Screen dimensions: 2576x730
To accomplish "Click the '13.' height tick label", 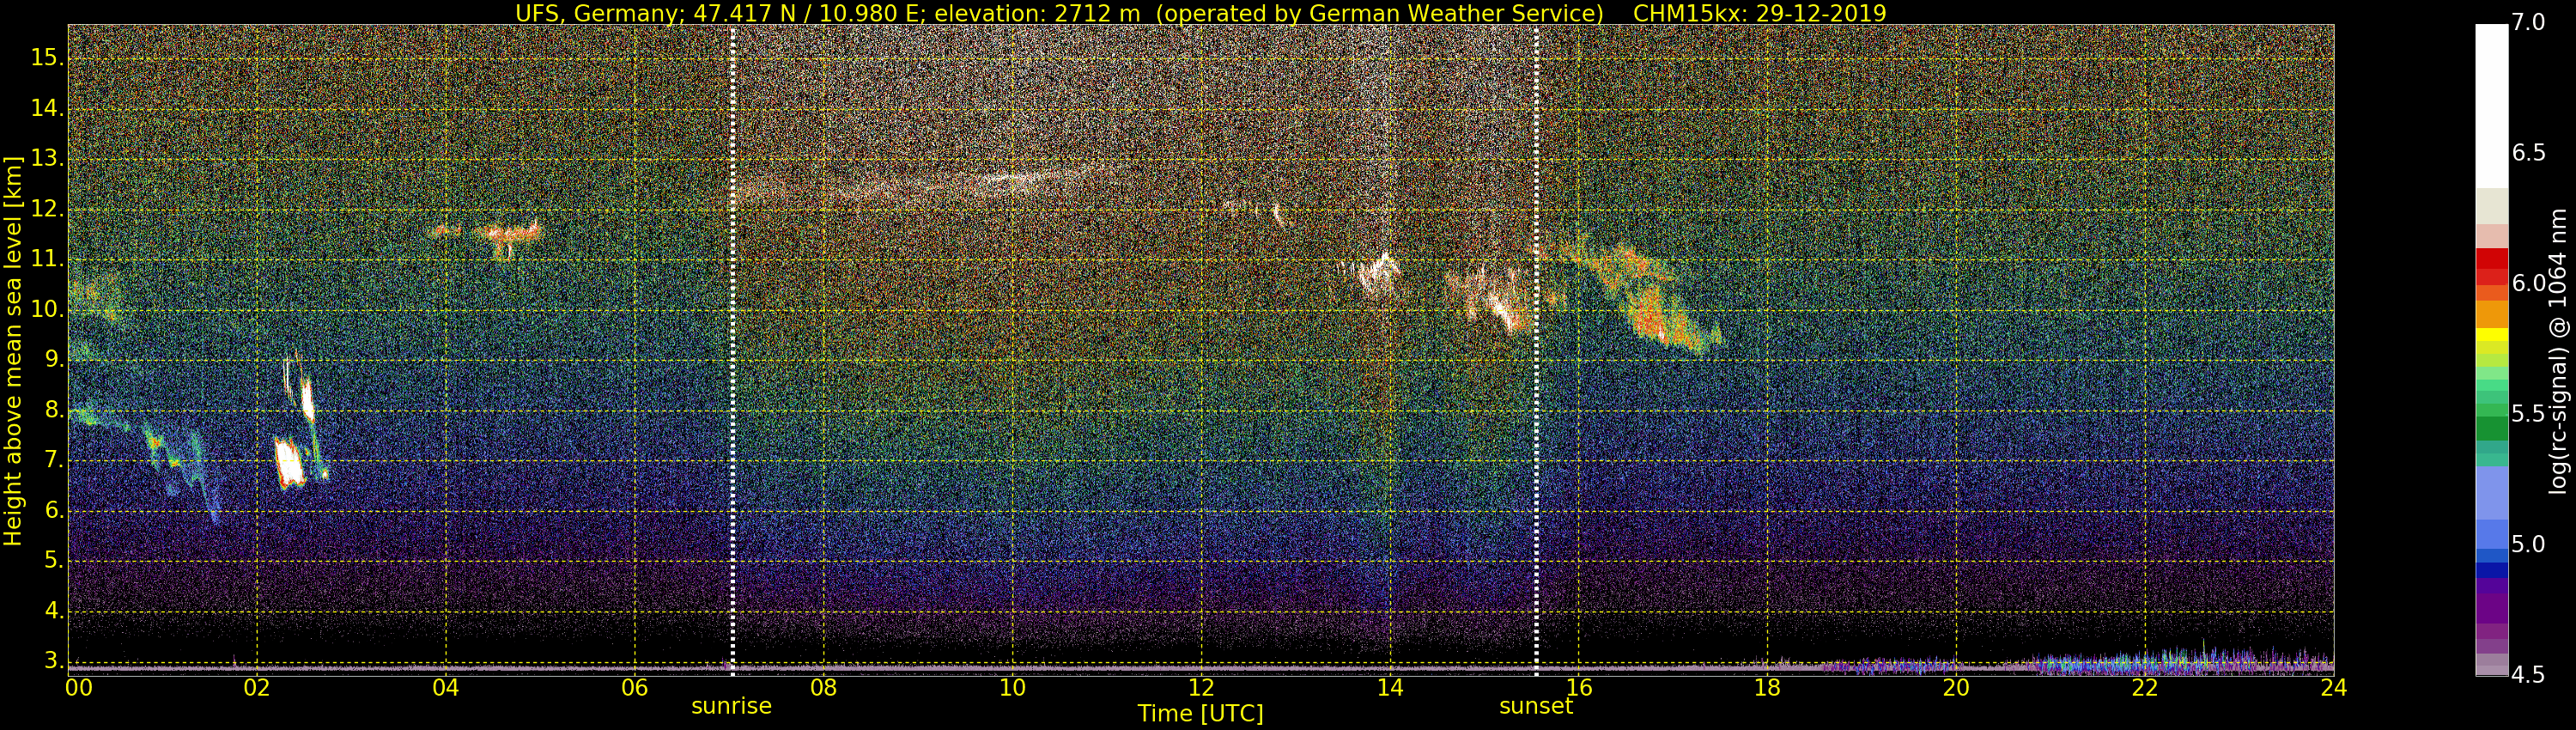I will [47, 159].
